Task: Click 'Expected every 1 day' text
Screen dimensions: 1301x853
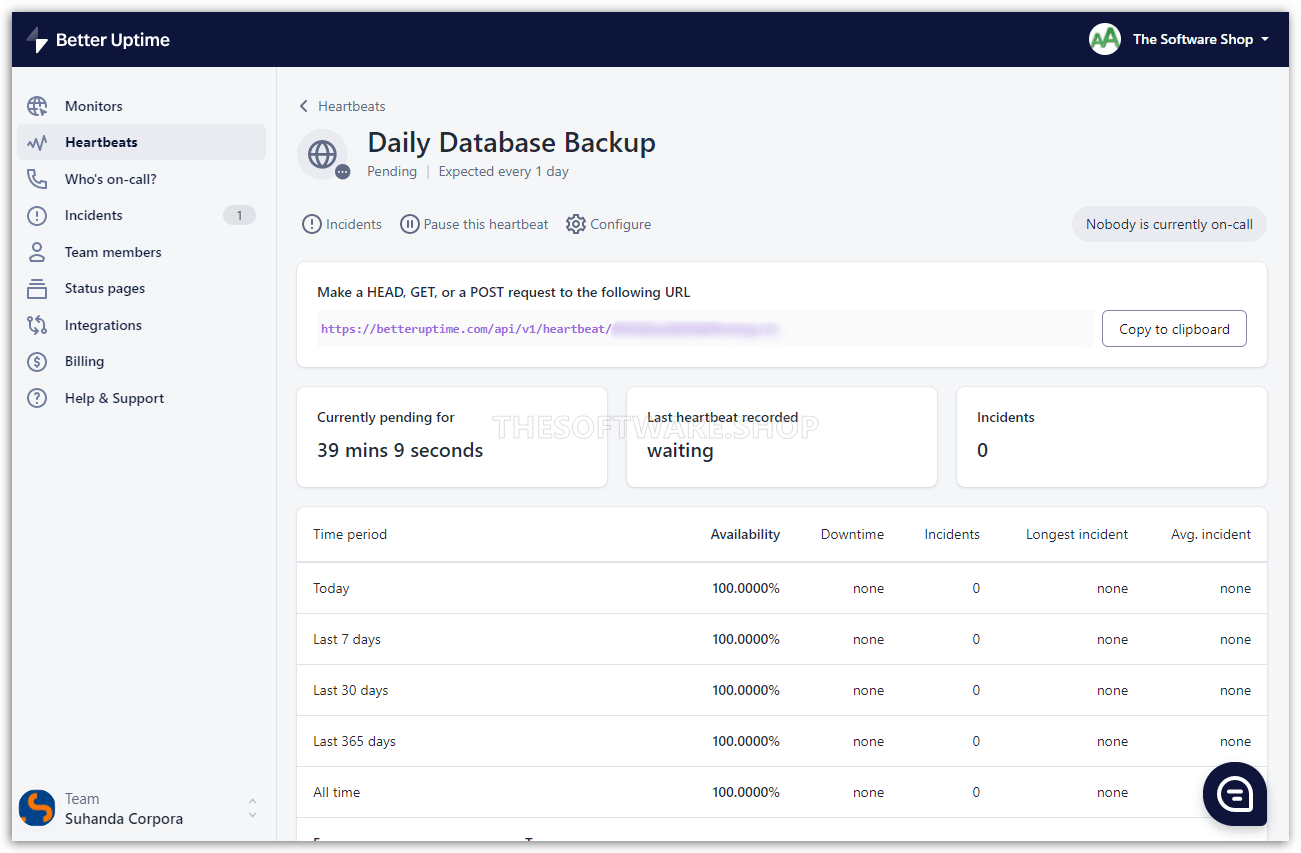Action: 504,171
